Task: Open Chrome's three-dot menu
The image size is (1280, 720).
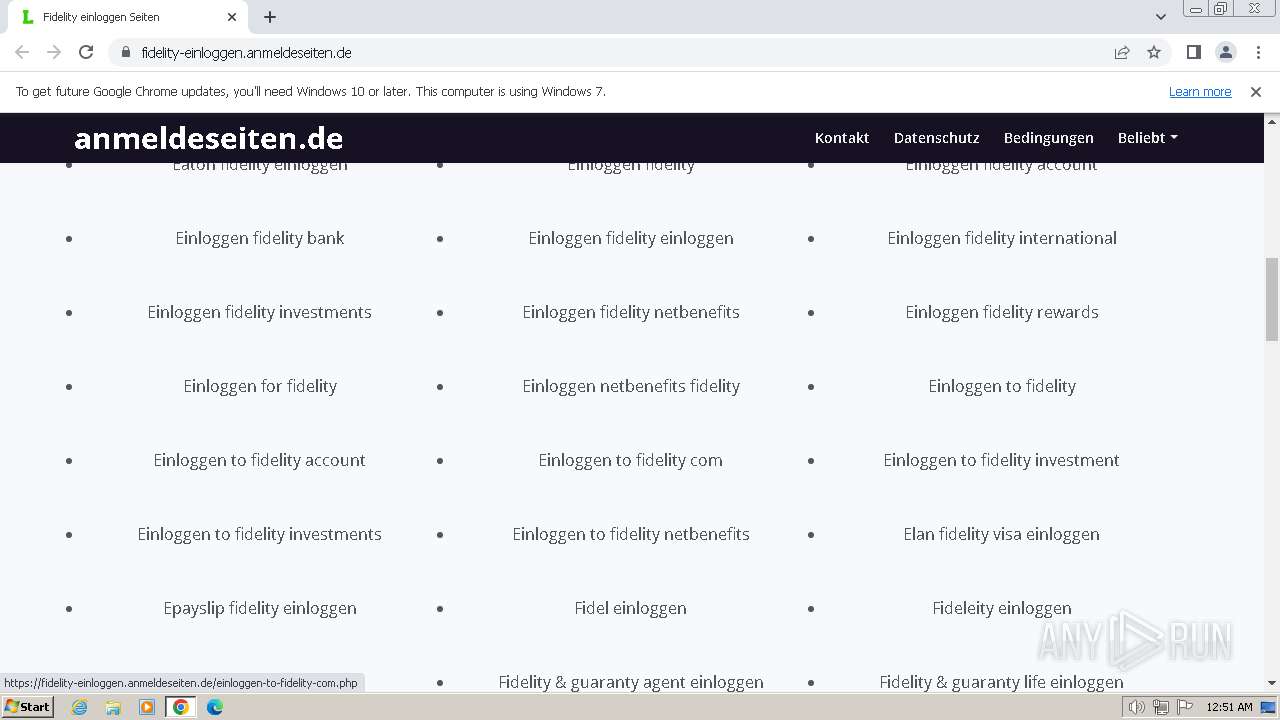Action: pyautogui.click(x=1256, y=52)
